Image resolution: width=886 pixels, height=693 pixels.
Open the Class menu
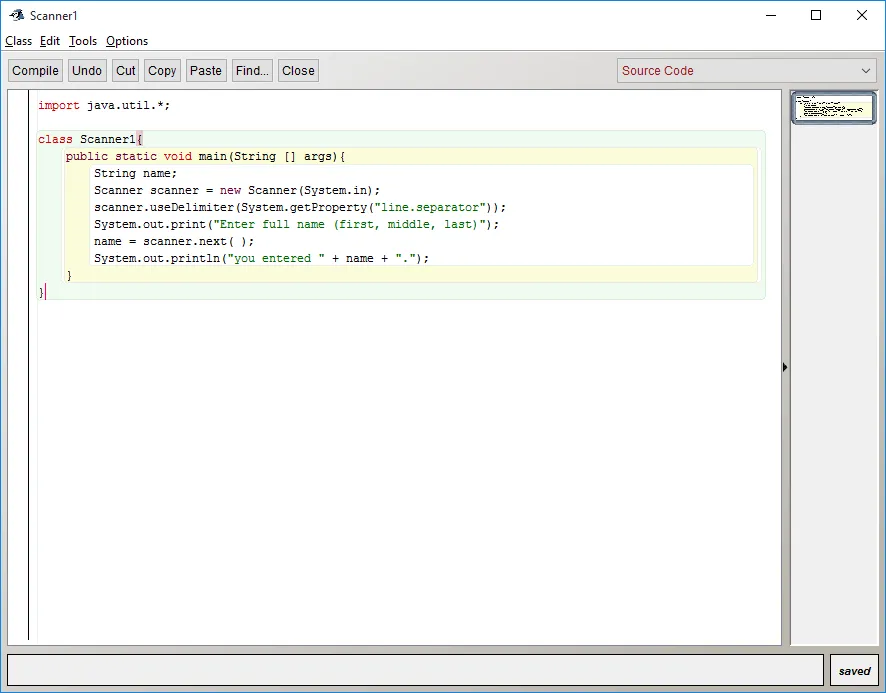(19, 41)
